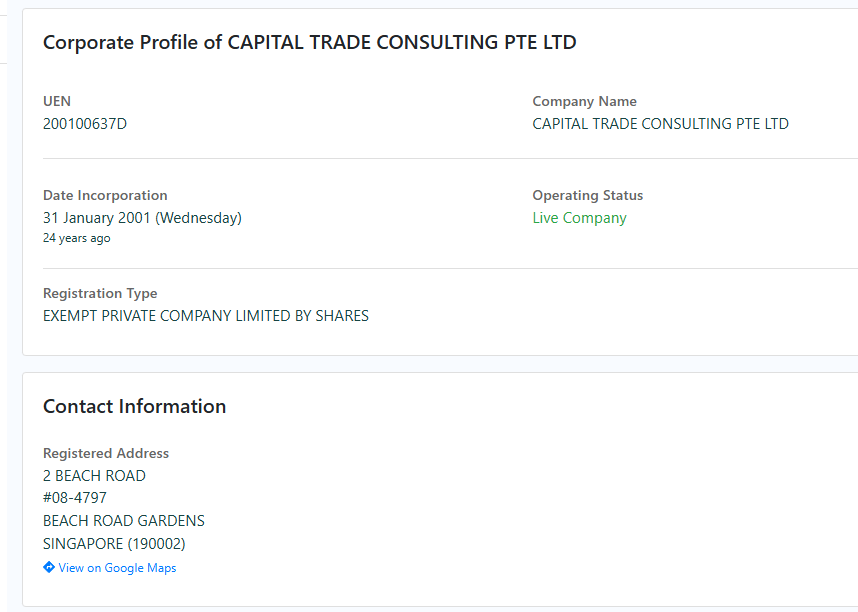Screen dimensions: 858x612
Task: Click the Contact Information heading
Action: point(134,406)
